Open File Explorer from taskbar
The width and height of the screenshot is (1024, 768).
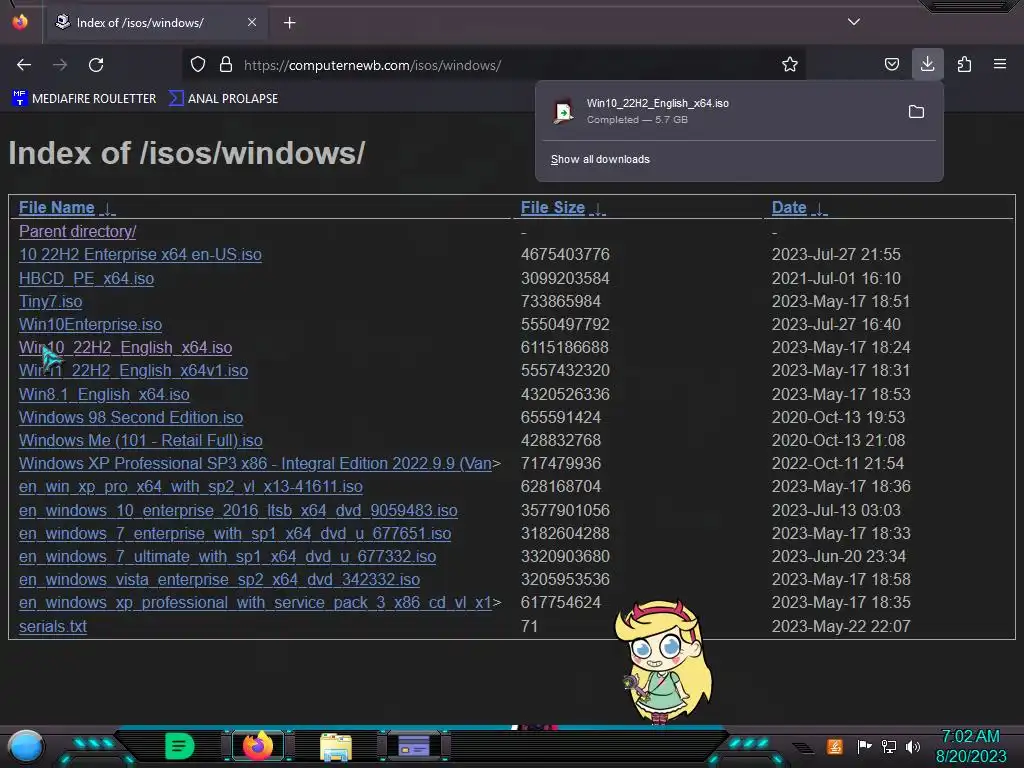(336, 747)
